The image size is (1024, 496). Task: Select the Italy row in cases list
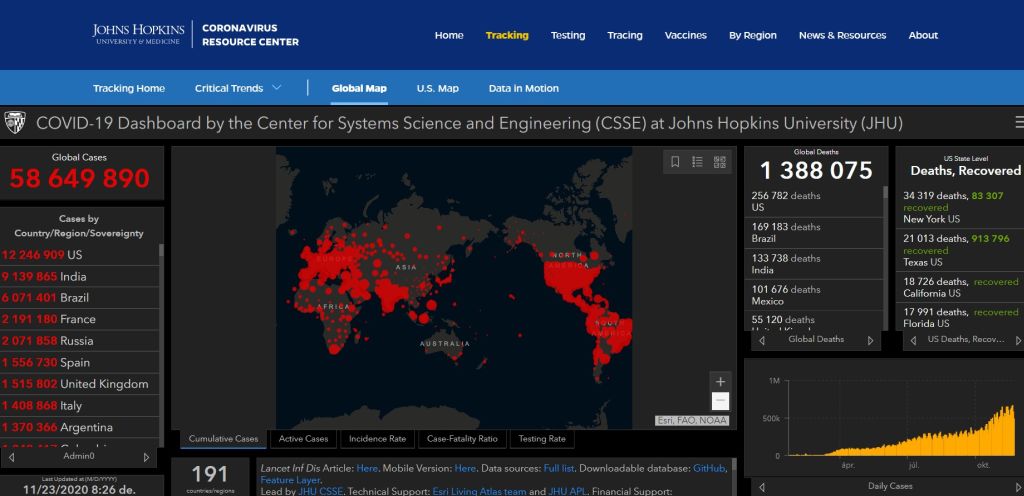pos(79,405)
